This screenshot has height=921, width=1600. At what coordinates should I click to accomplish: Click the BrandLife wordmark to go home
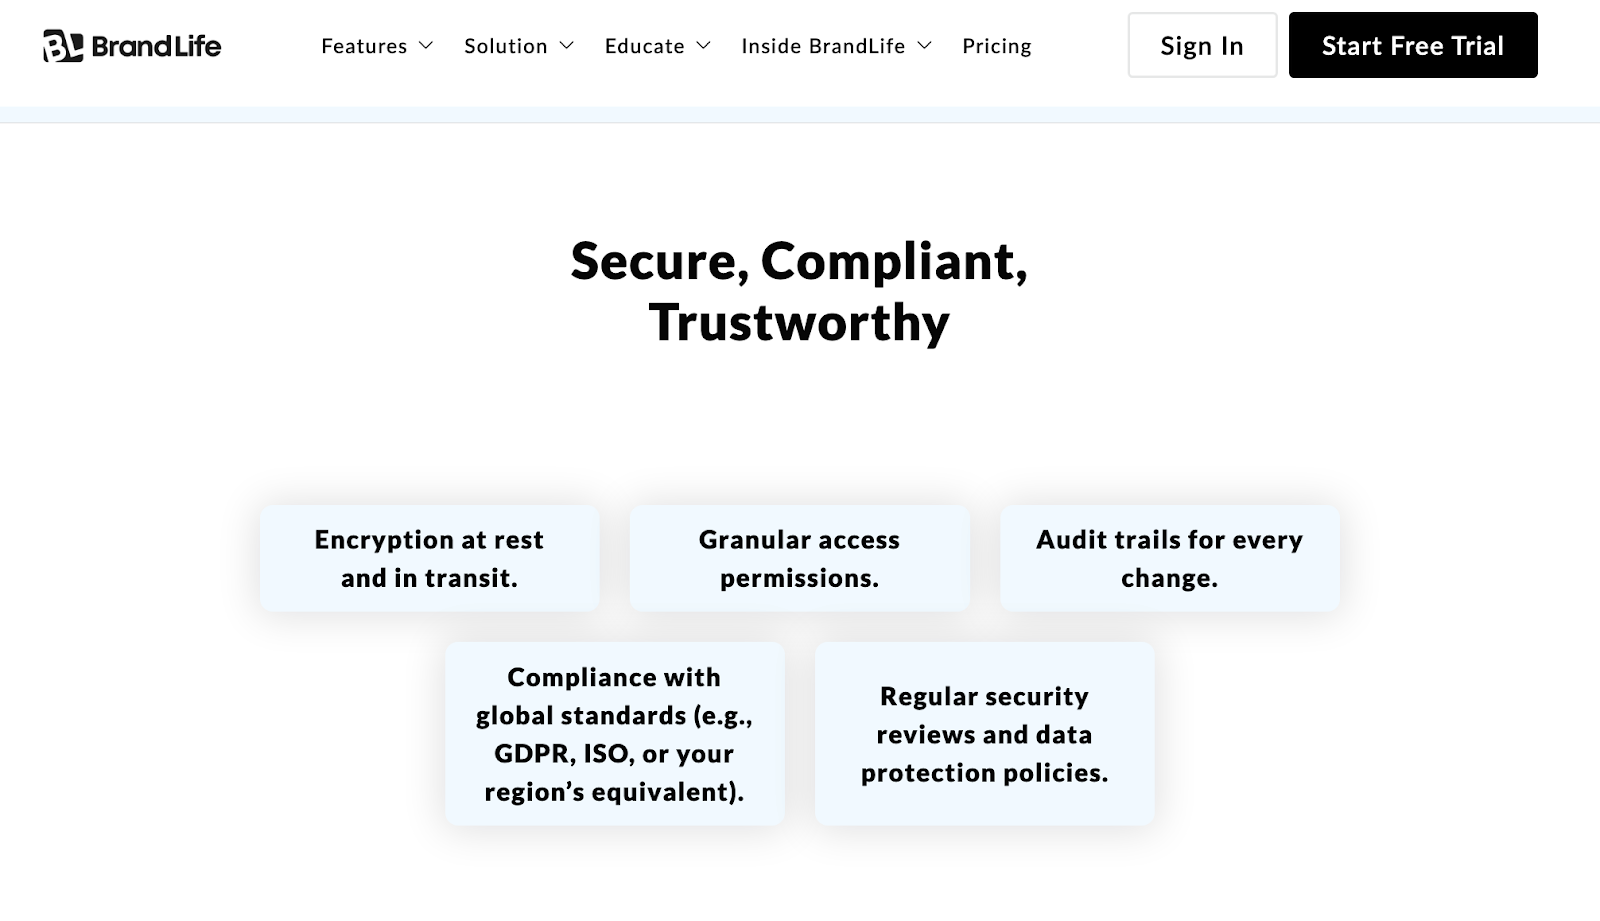coord(155,44)
